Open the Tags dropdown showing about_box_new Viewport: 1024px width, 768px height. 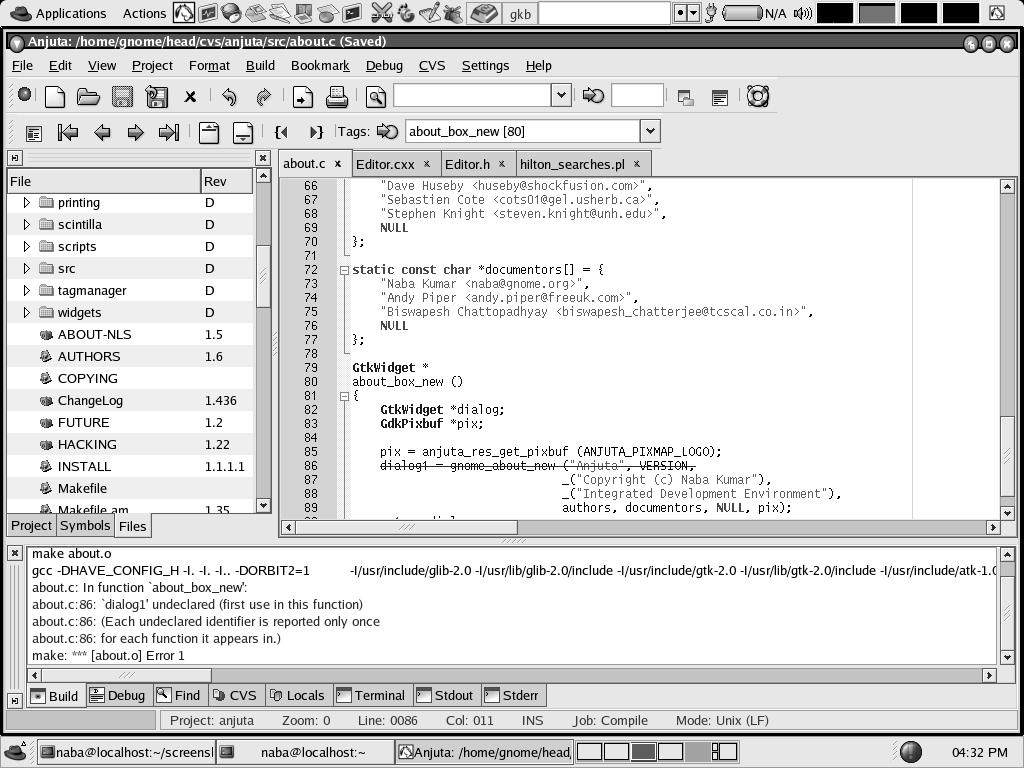coord(650,131)
